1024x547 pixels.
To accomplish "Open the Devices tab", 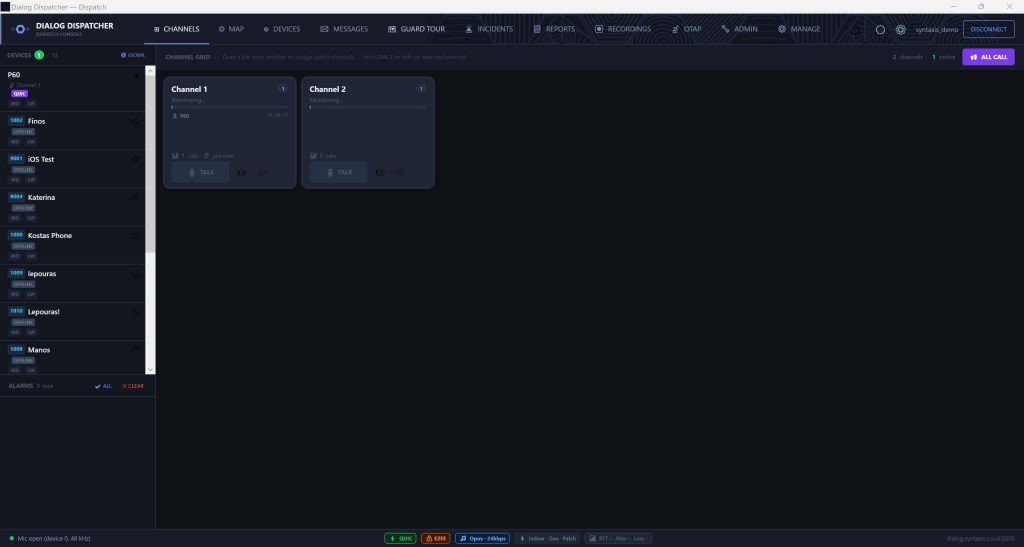I will 281,29.
